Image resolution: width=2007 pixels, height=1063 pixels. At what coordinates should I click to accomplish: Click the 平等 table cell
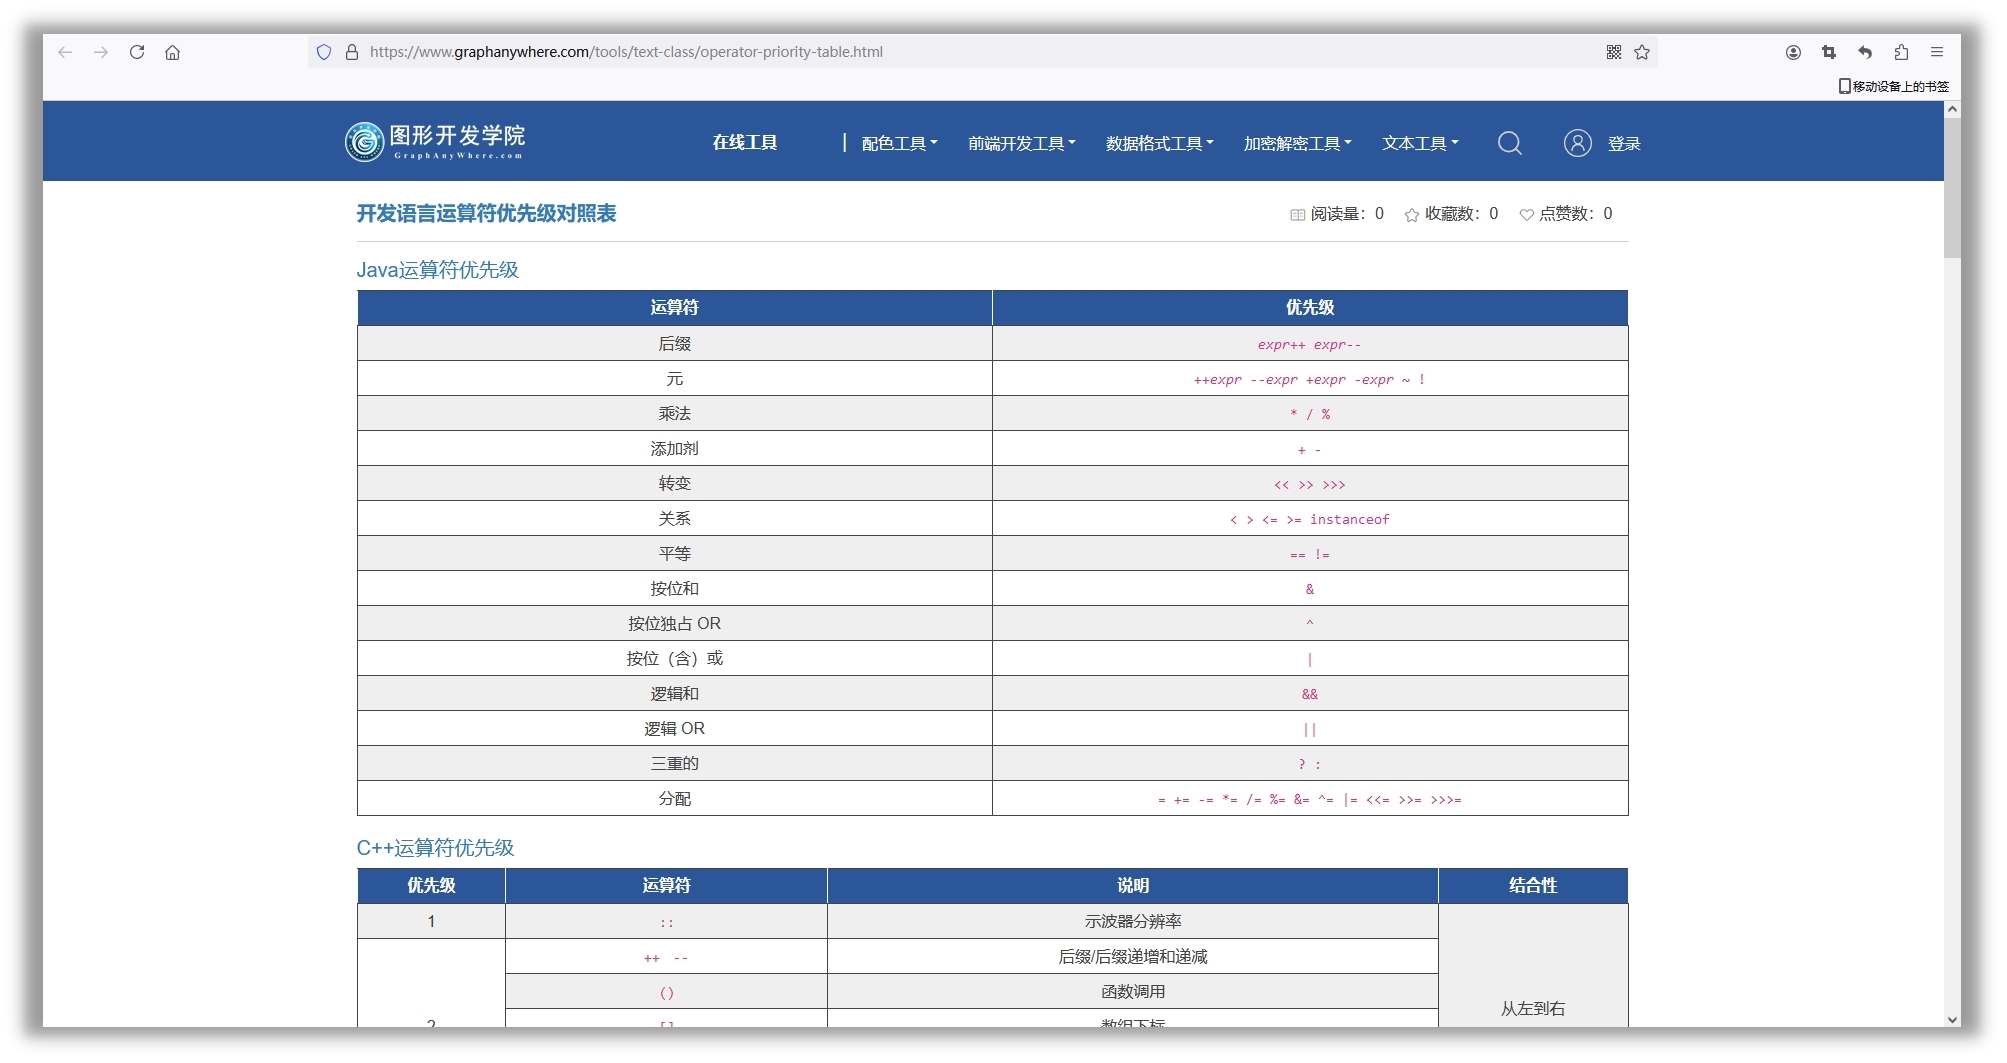point(675,553)
